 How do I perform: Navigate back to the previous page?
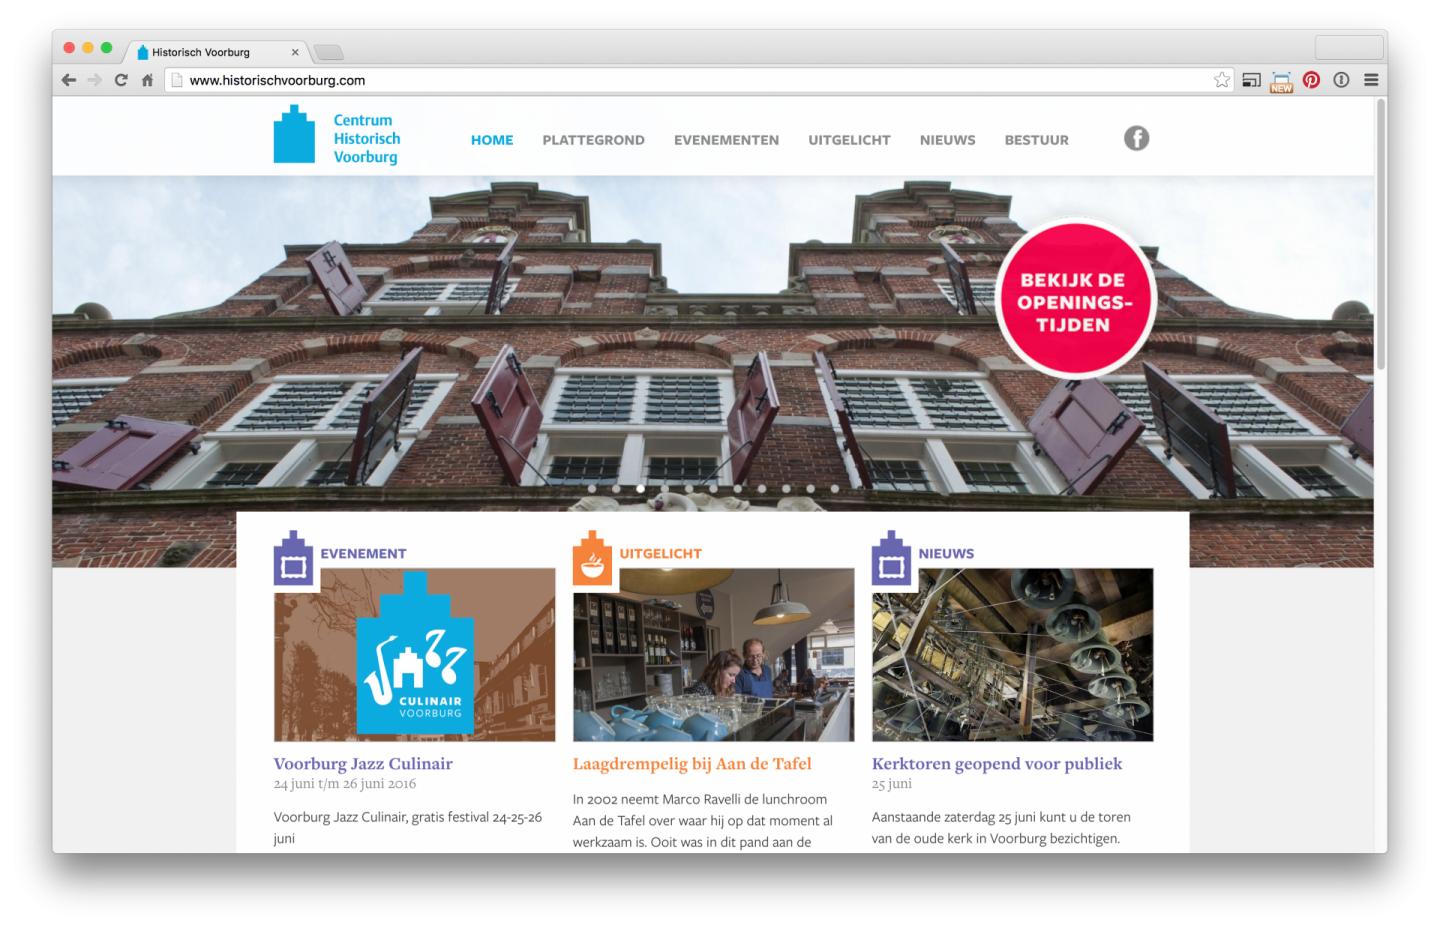tap(68, 80)
